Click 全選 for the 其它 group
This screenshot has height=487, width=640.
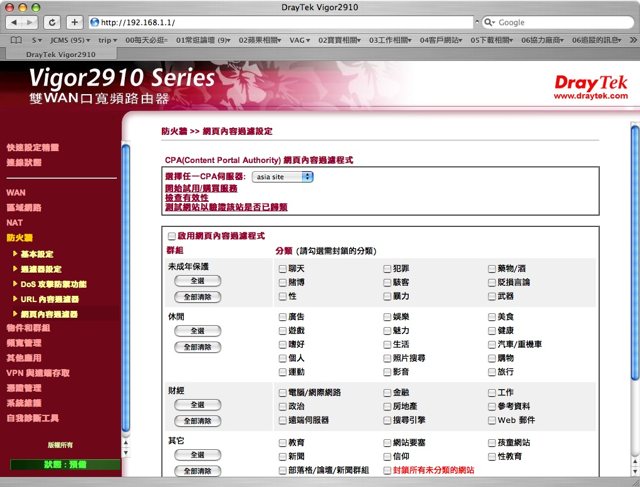point(198,455)
